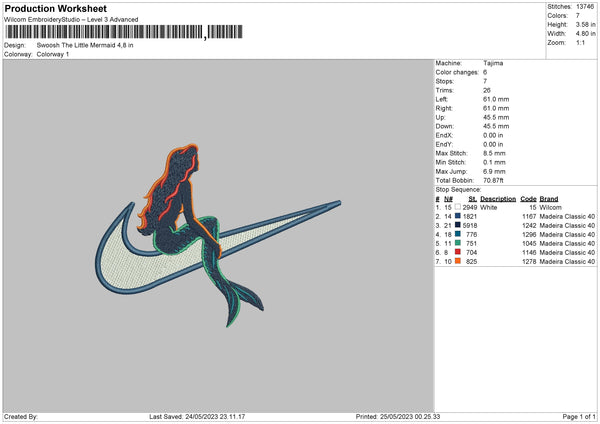Screen dimensions: 600x424
Task: Click stitch count '704' in stop 6
Action: (471, 253)
